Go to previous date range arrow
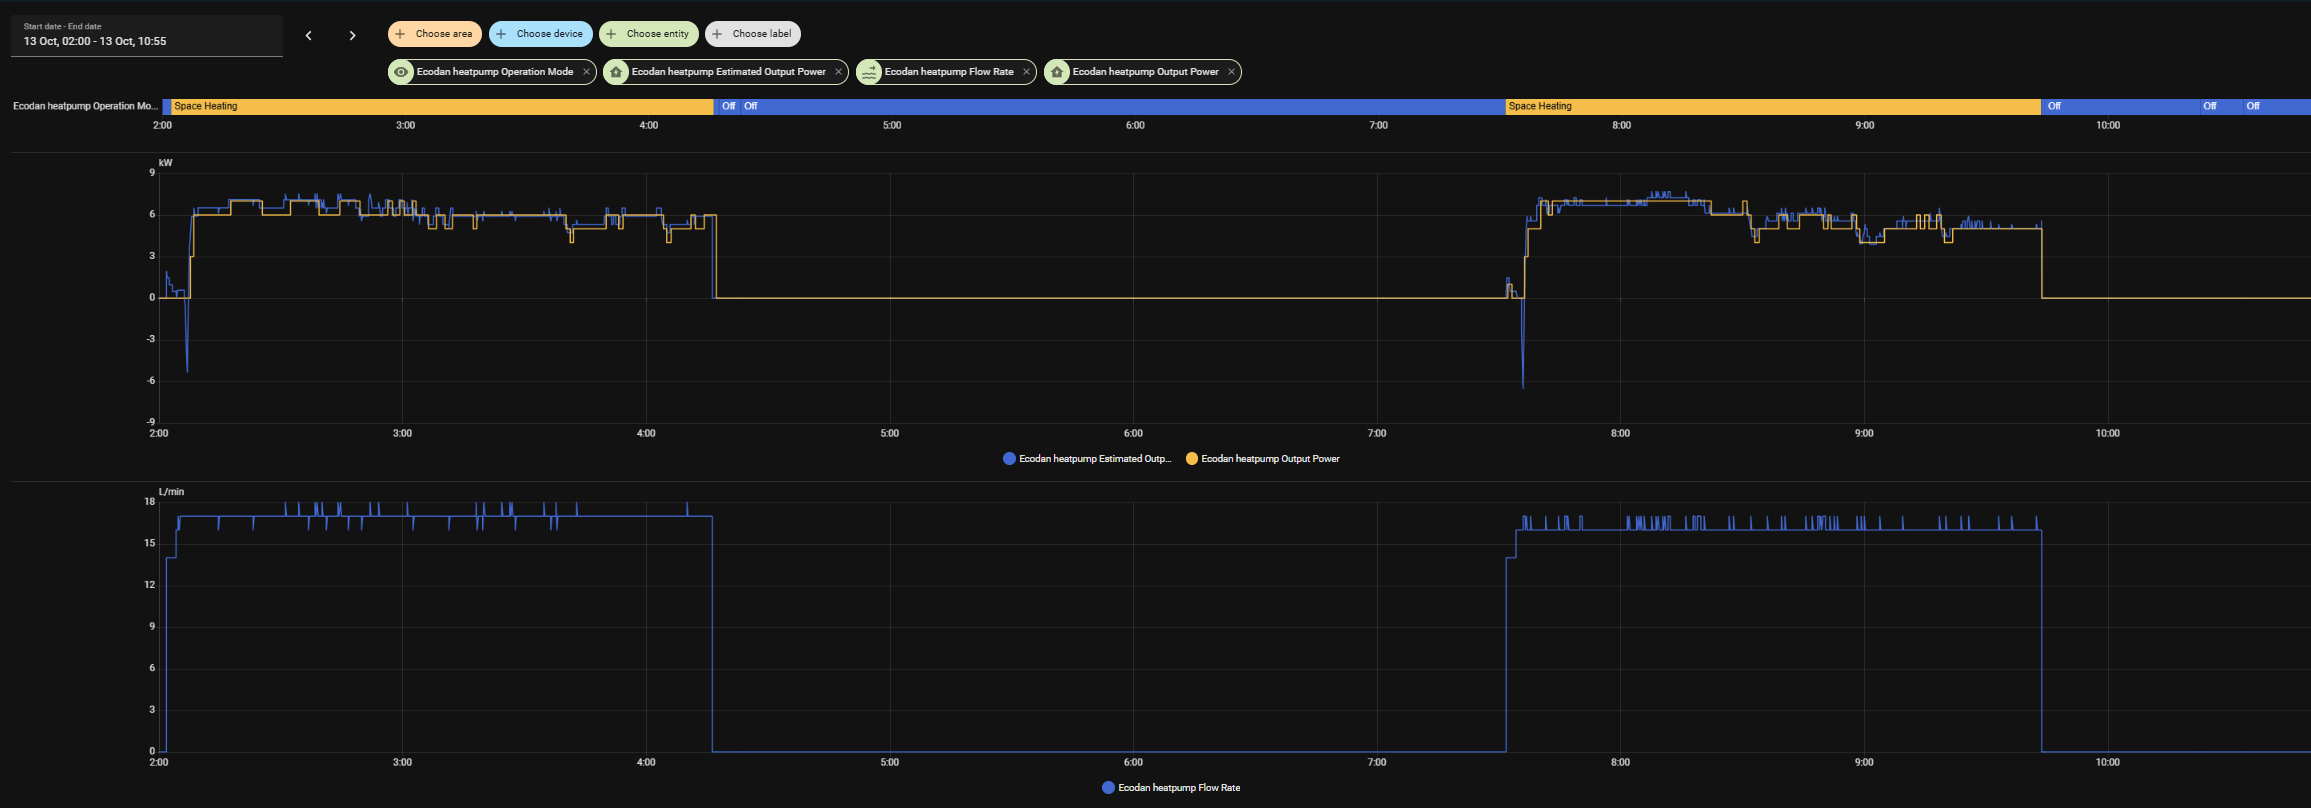The image size is (2311, 808). coord(308,35)
